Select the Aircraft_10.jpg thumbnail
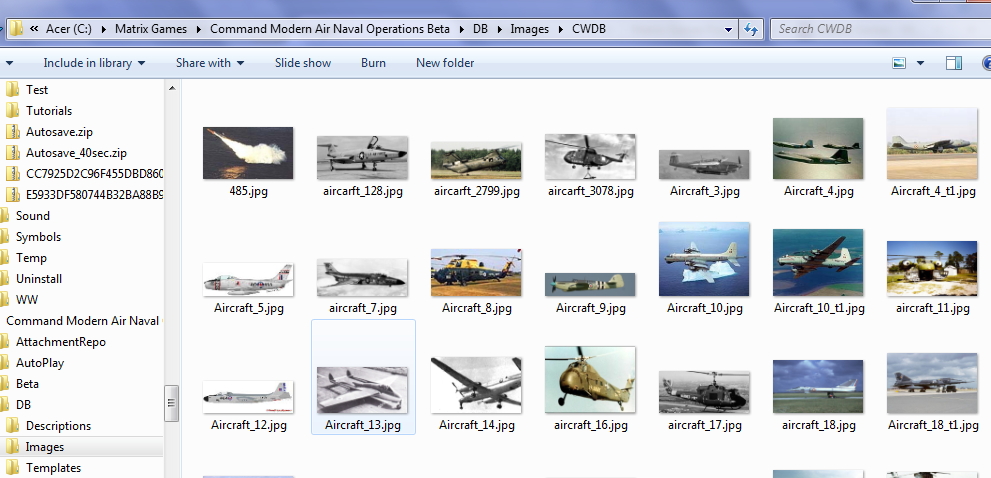The height and width of the screenshot is (478, 991). [x=704, y=259]
